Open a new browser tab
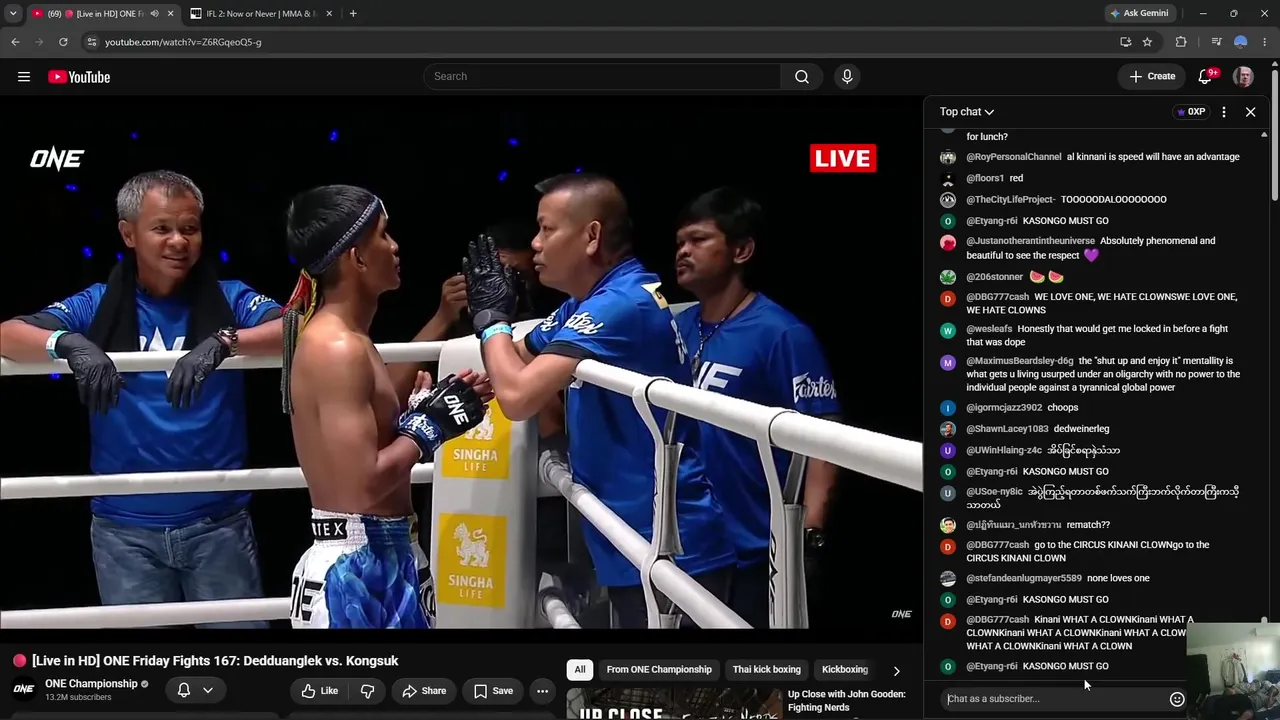This screenshot has height=720, width=1280. [353, 14]
